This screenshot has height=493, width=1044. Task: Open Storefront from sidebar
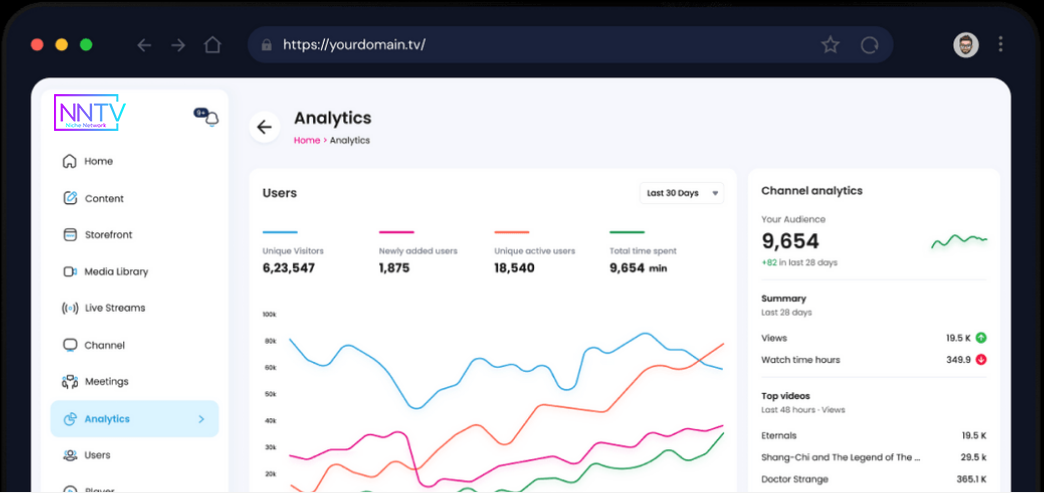click(x=108, y=235)
